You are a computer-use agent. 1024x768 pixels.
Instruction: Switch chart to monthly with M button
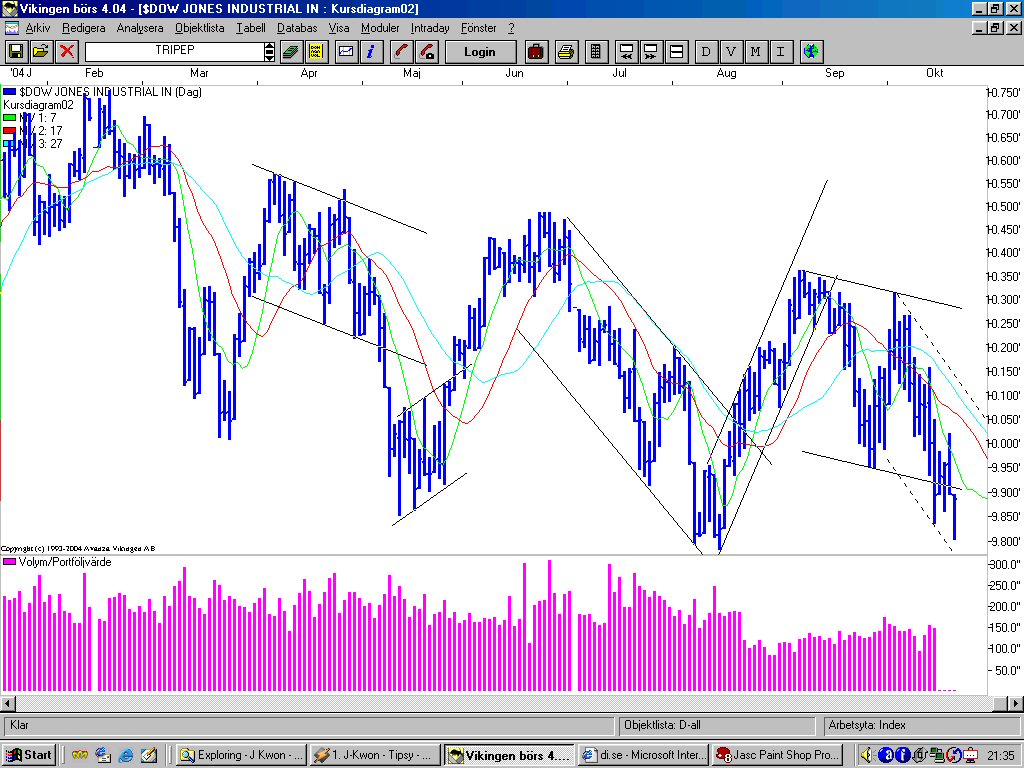click(x=756, y=52)
